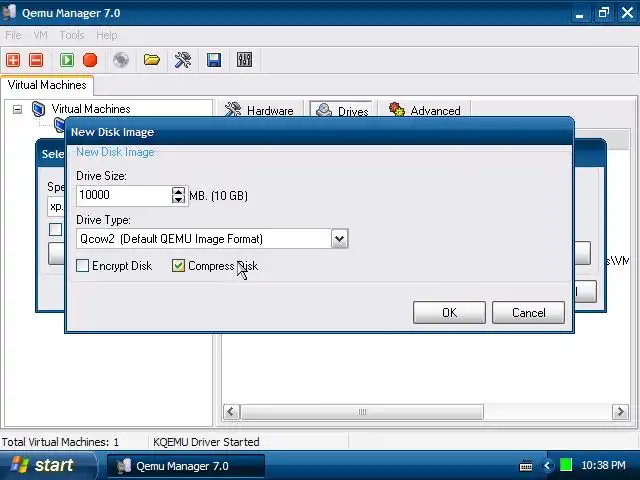Open the Drive Type dropdown
The height and width of the screenshot is (480, 640).
(x=339, y=239)
